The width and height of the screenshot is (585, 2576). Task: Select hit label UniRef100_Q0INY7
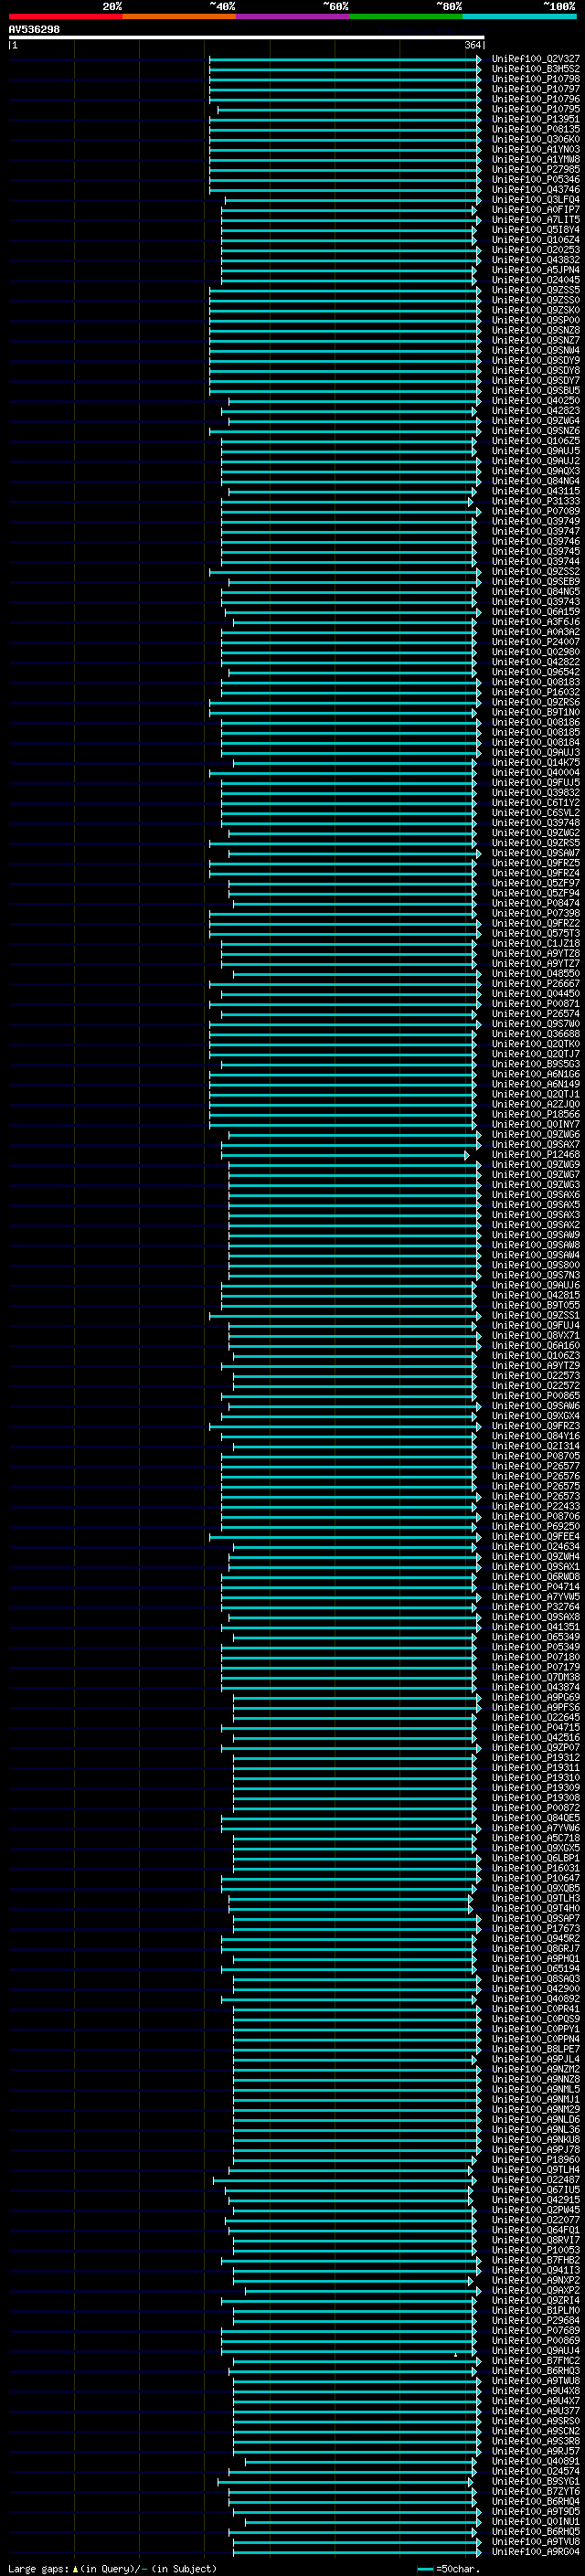coord(536,1124)
